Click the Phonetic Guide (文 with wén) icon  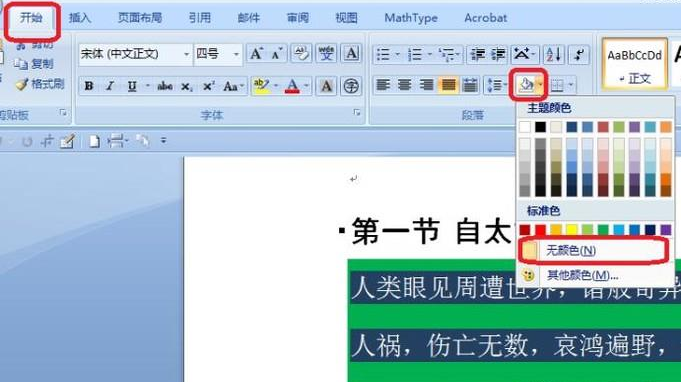click(326, 54)
